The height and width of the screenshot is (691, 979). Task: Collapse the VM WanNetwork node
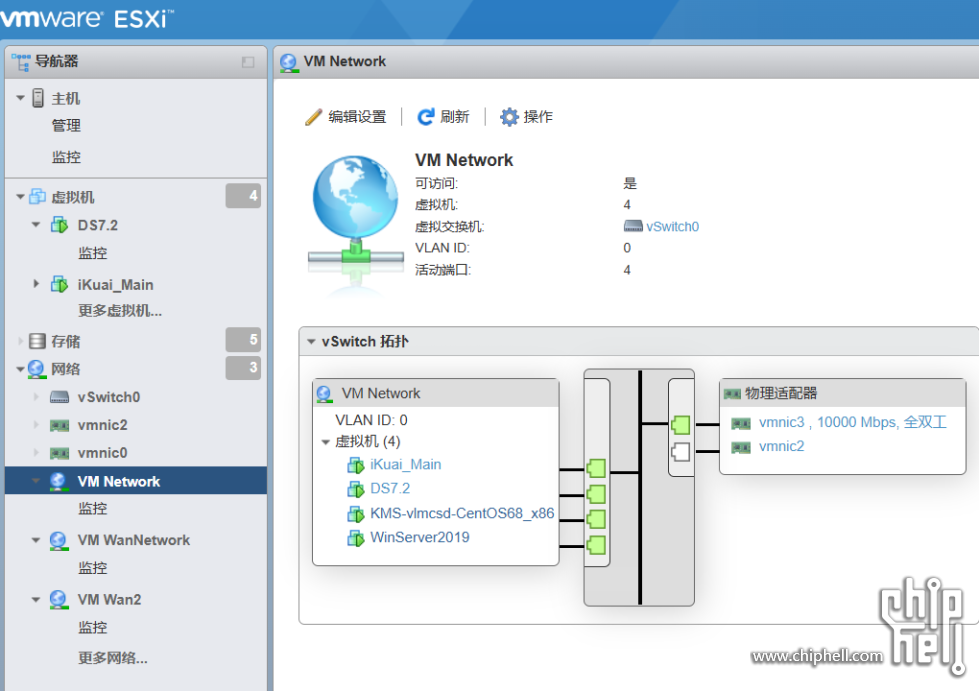click(x=36, y=541)
